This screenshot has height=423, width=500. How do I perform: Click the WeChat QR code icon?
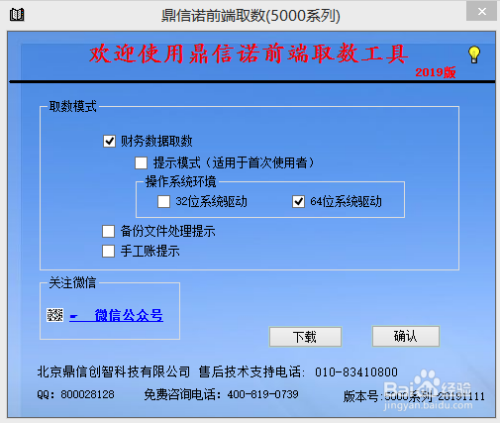[x=55, y=315]
